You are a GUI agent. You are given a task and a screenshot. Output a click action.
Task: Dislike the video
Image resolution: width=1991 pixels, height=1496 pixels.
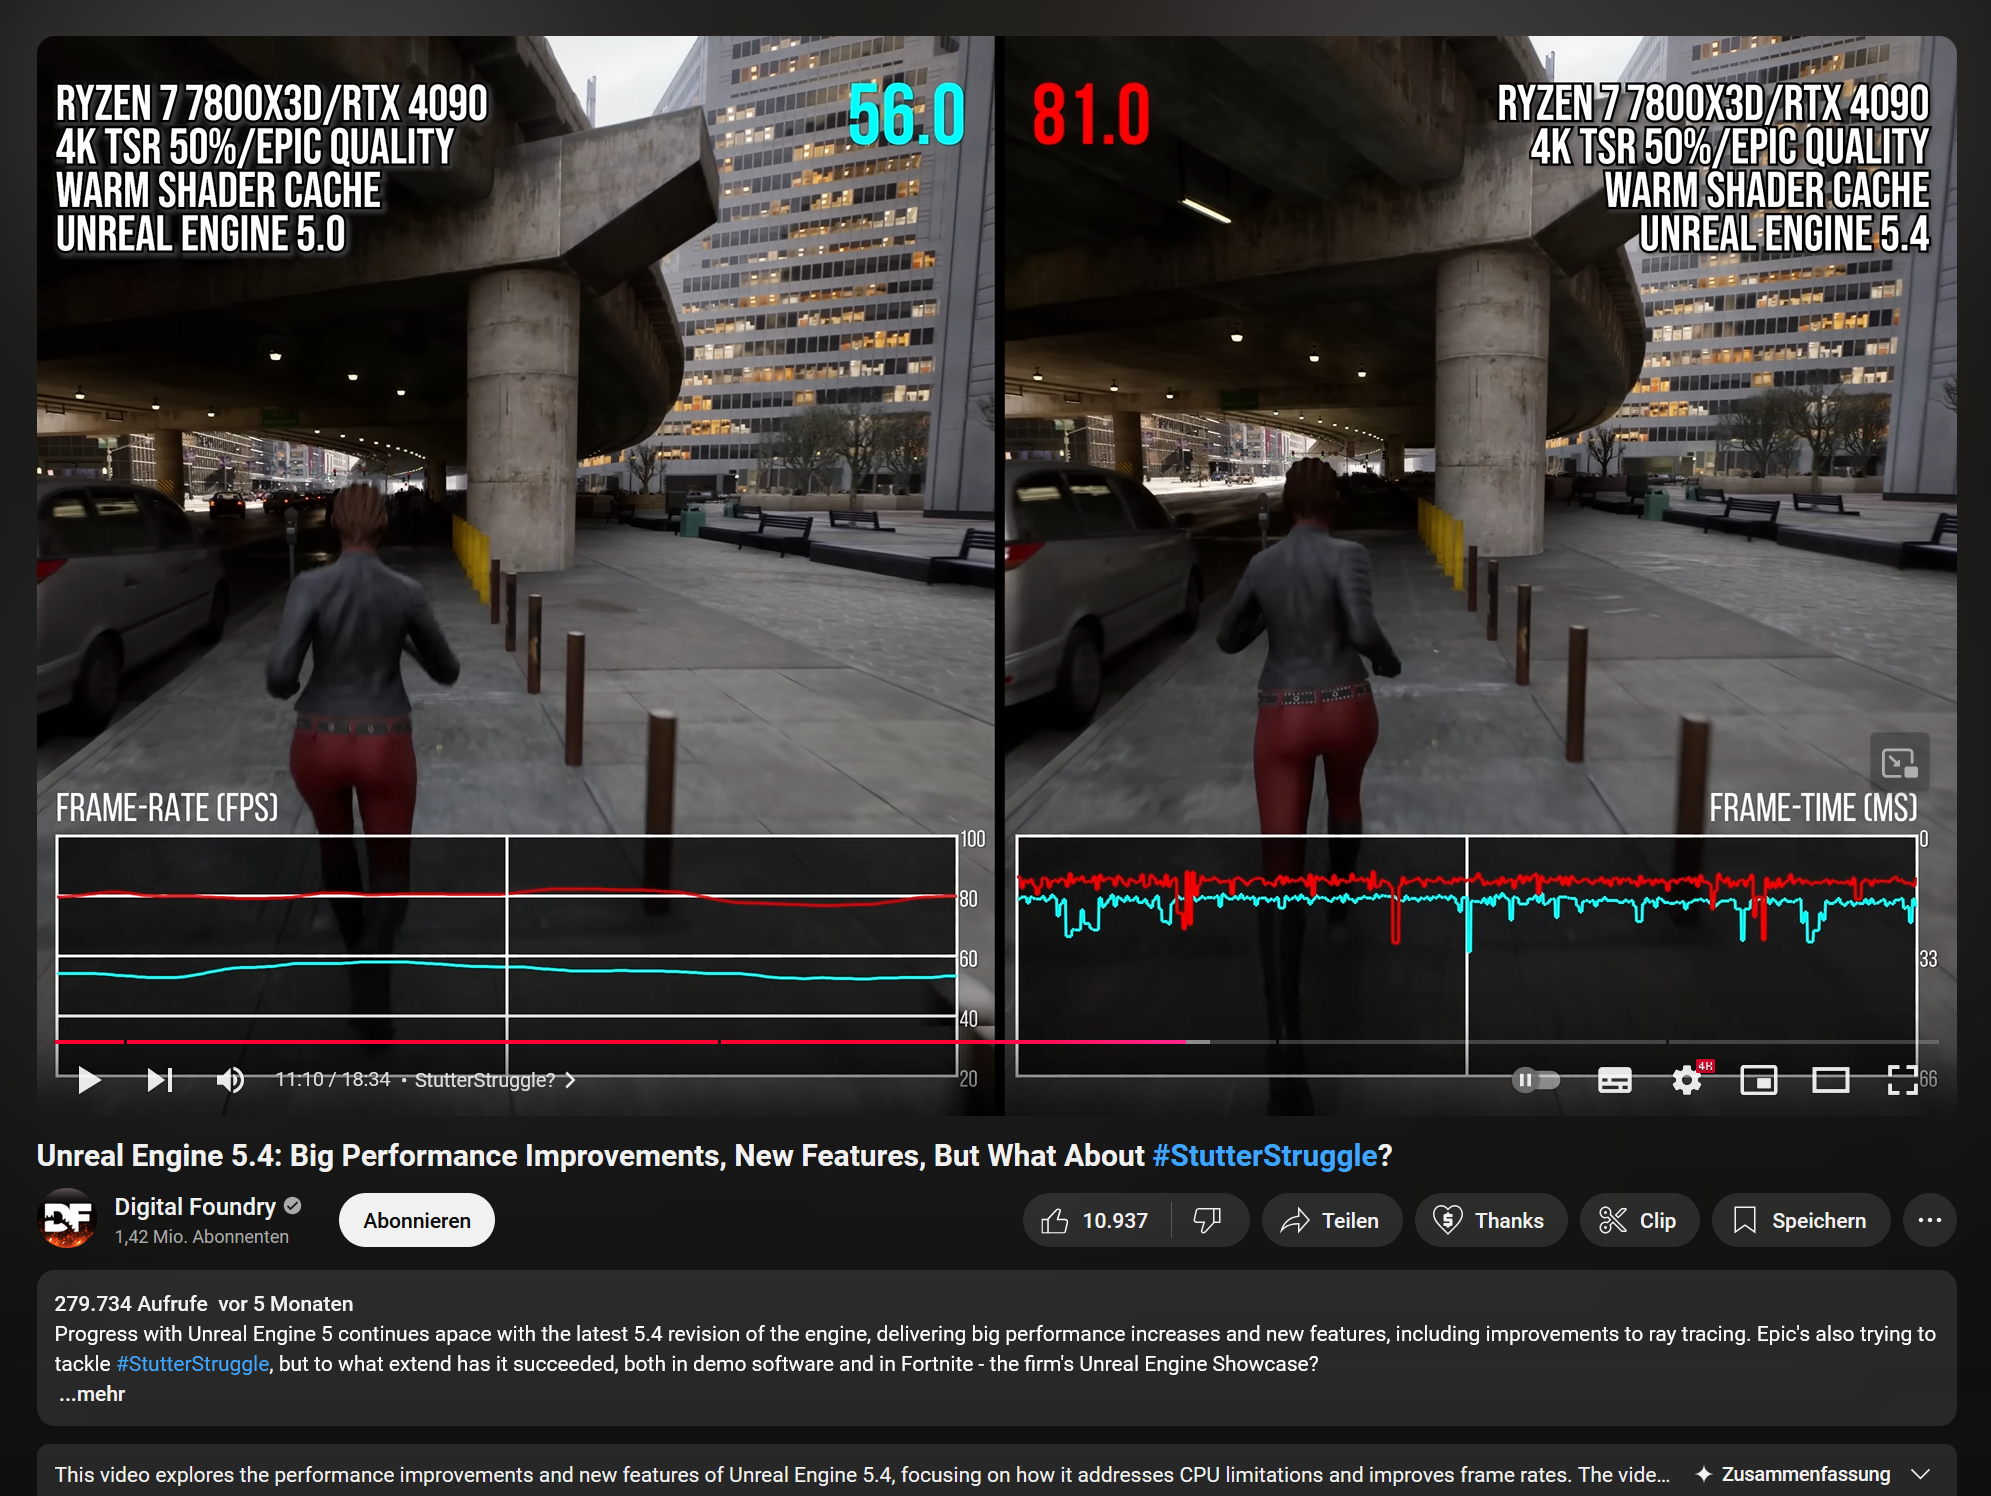click(x=1208, y=1220)
